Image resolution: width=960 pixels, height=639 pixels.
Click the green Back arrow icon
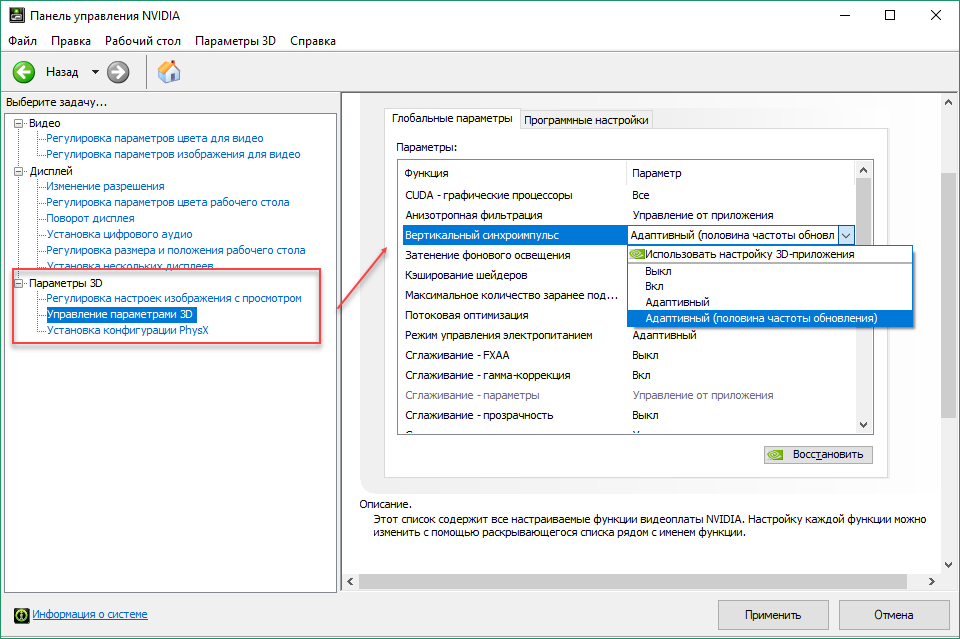[x=24, y=72]
